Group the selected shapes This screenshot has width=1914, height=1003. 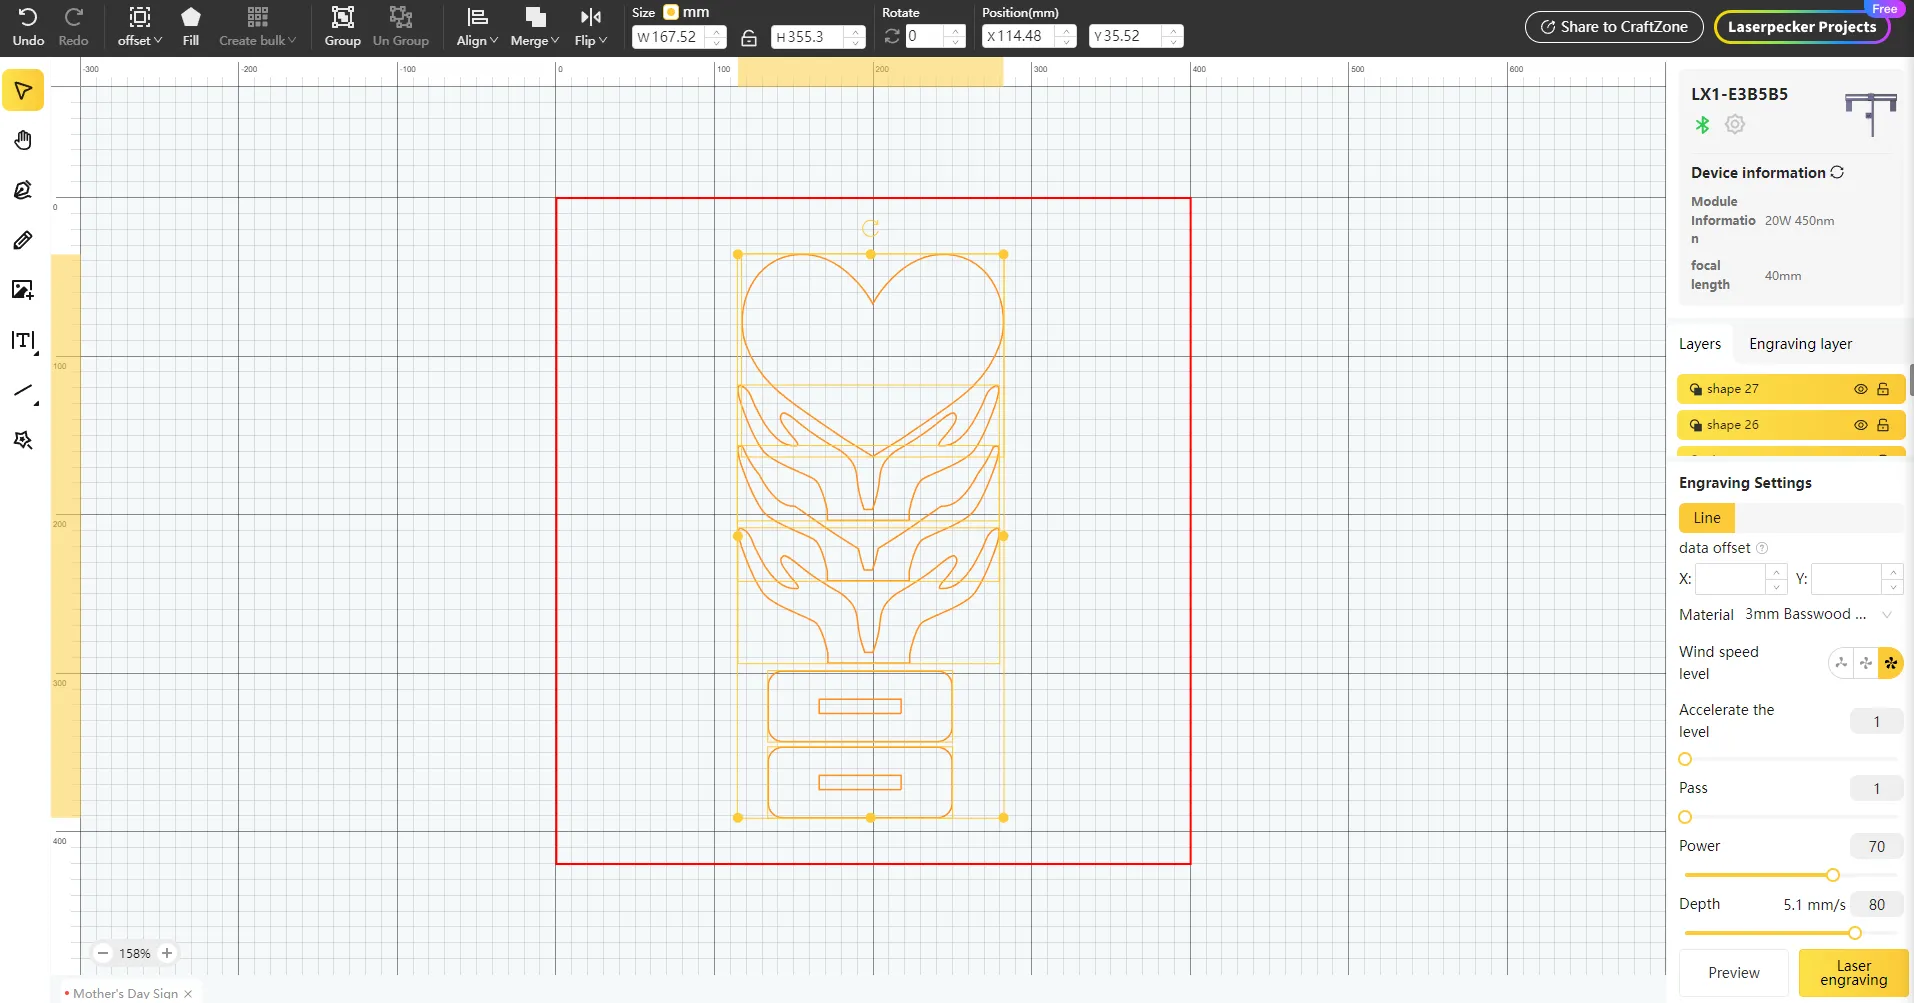342,27
